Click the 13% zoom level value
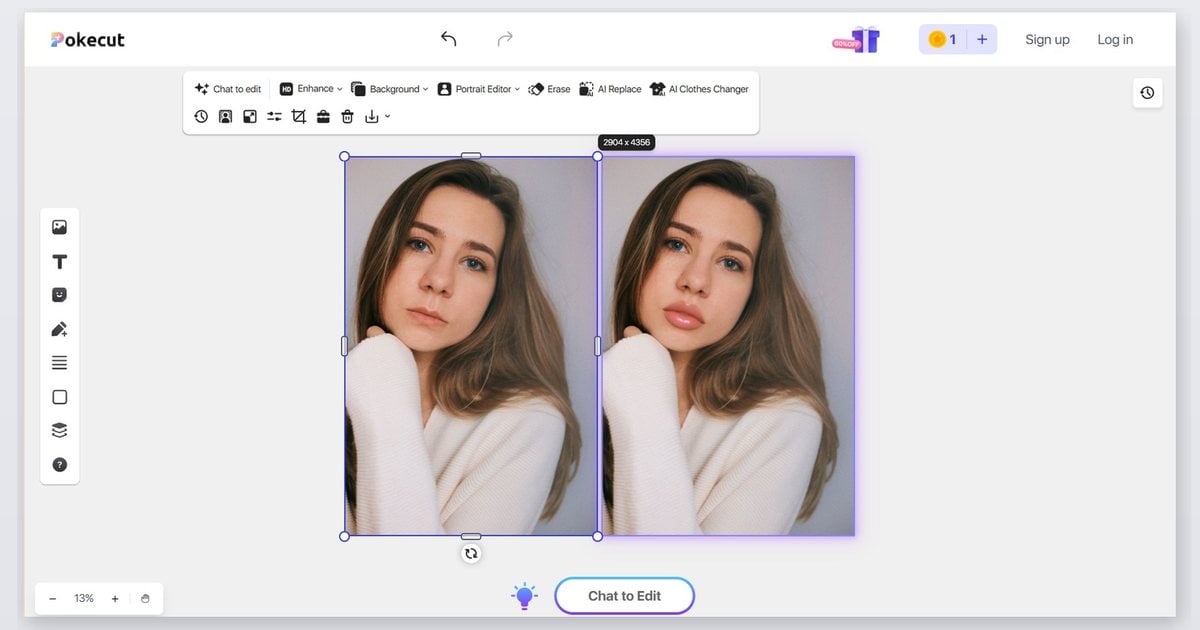 pos(84,598)
